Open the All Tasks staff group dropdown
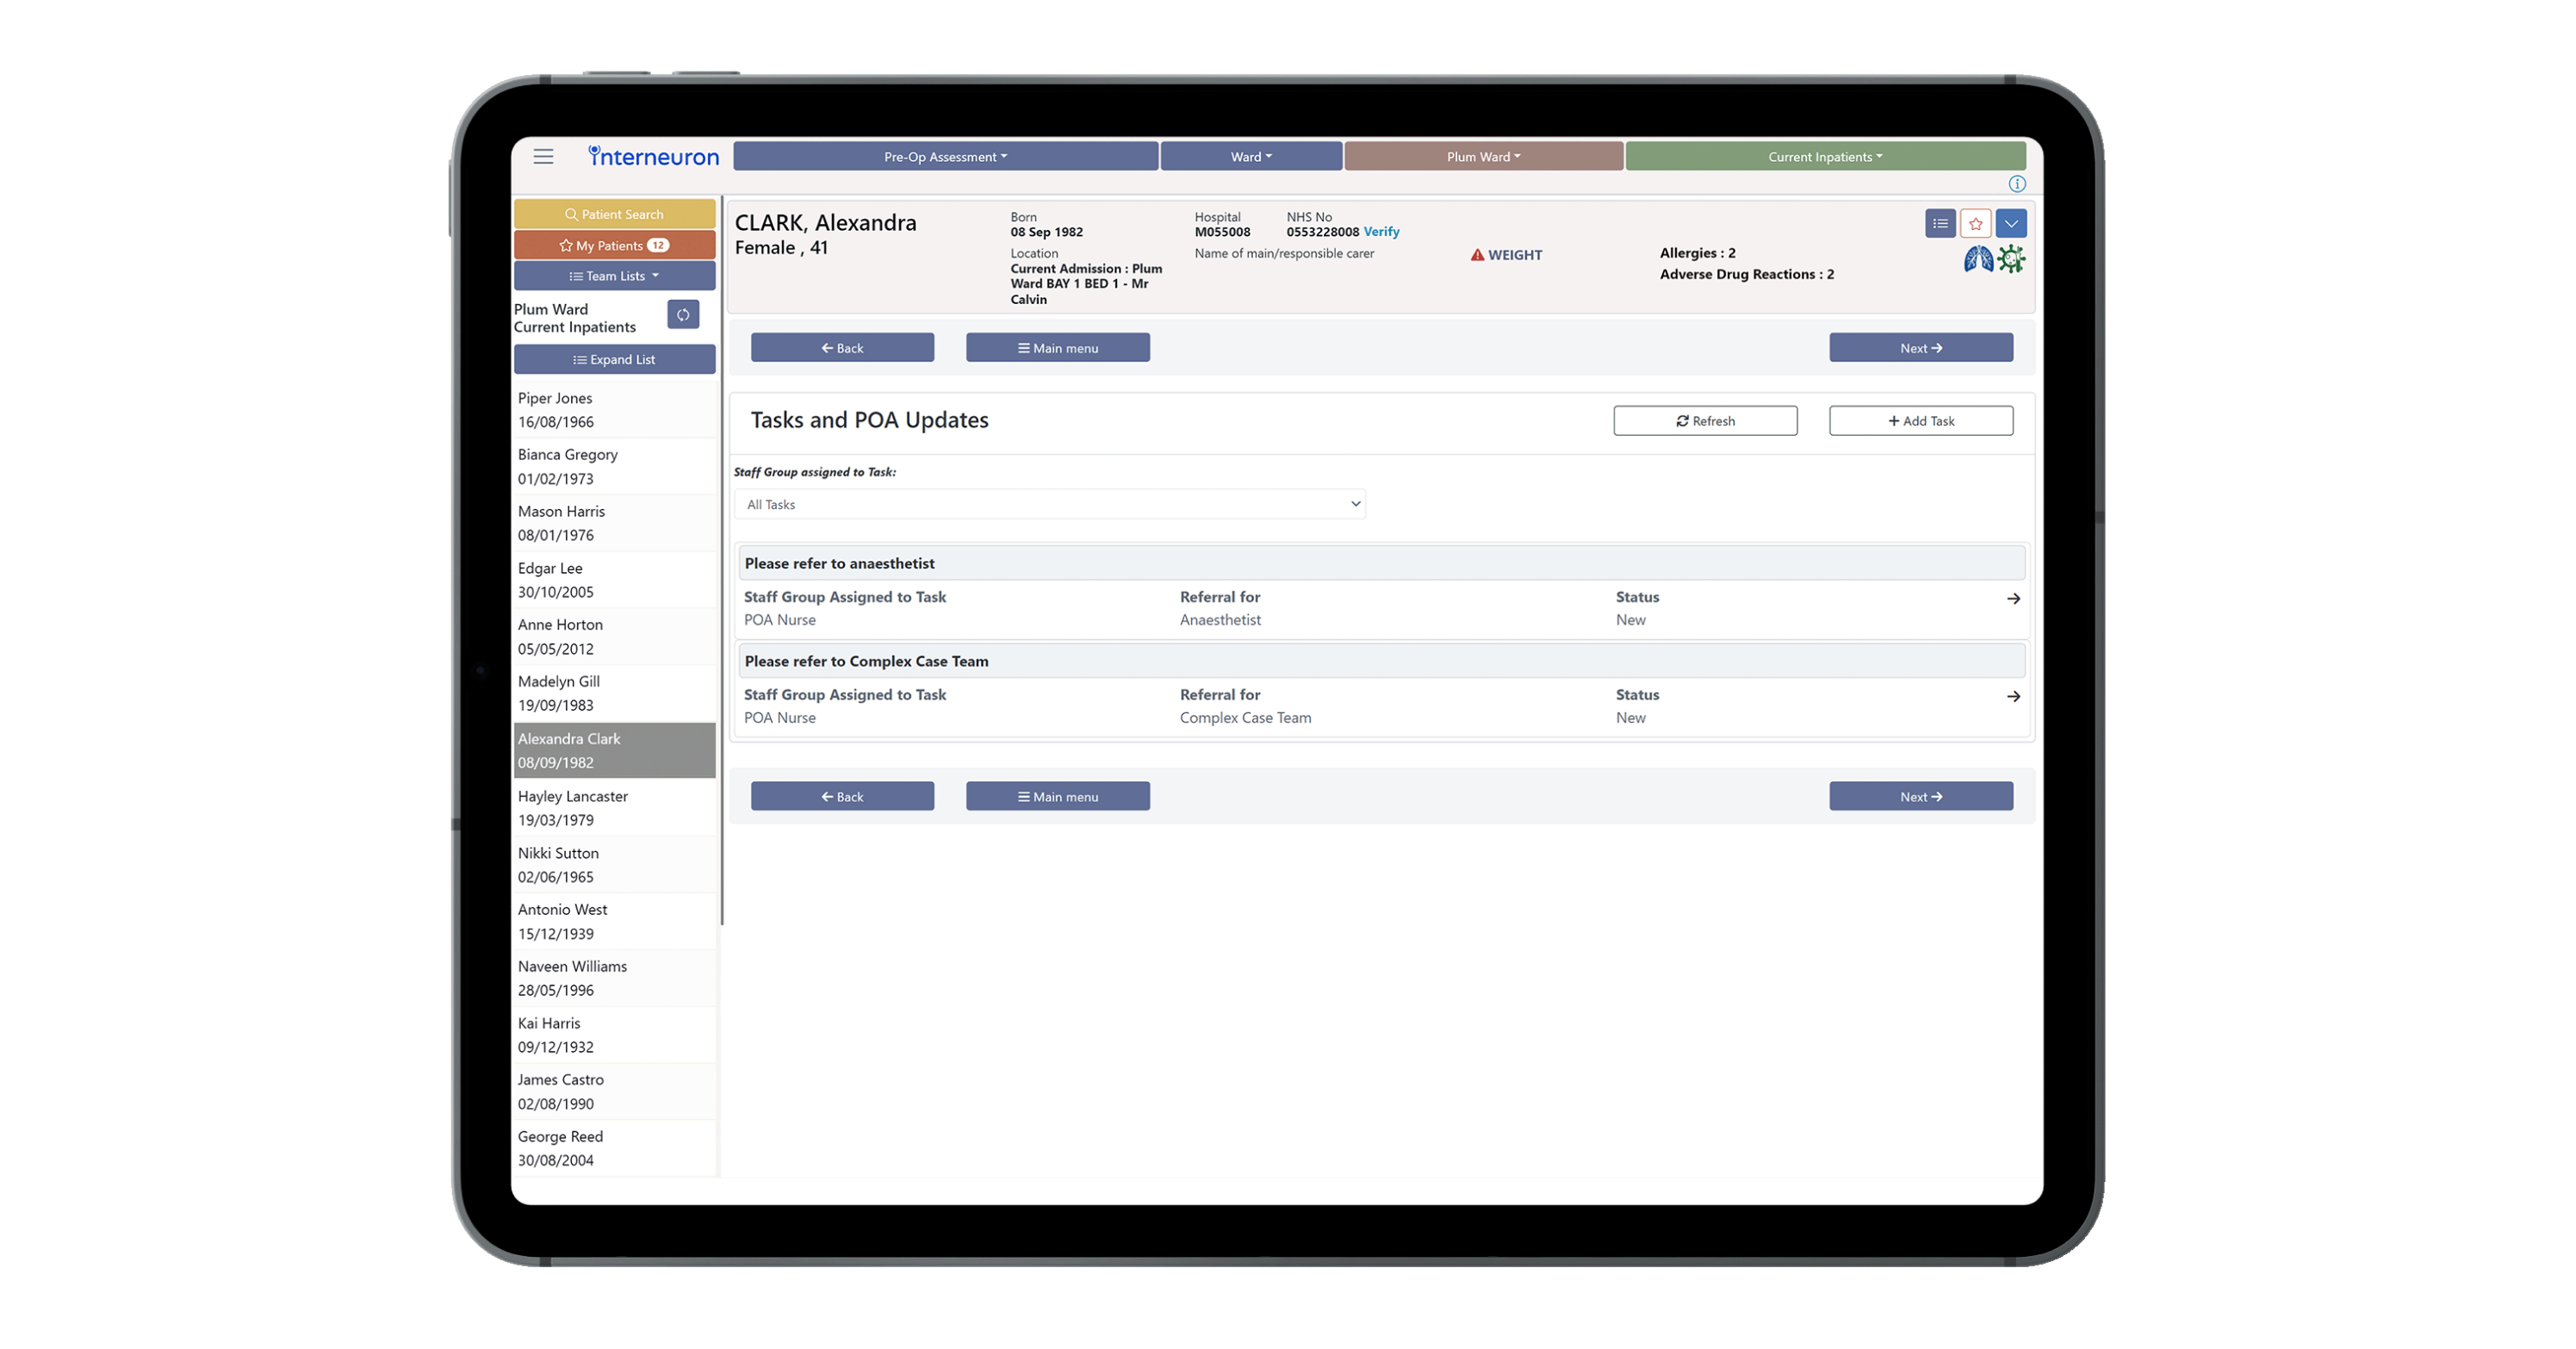This screenshot has width=2576, height=1349. 1049,504
